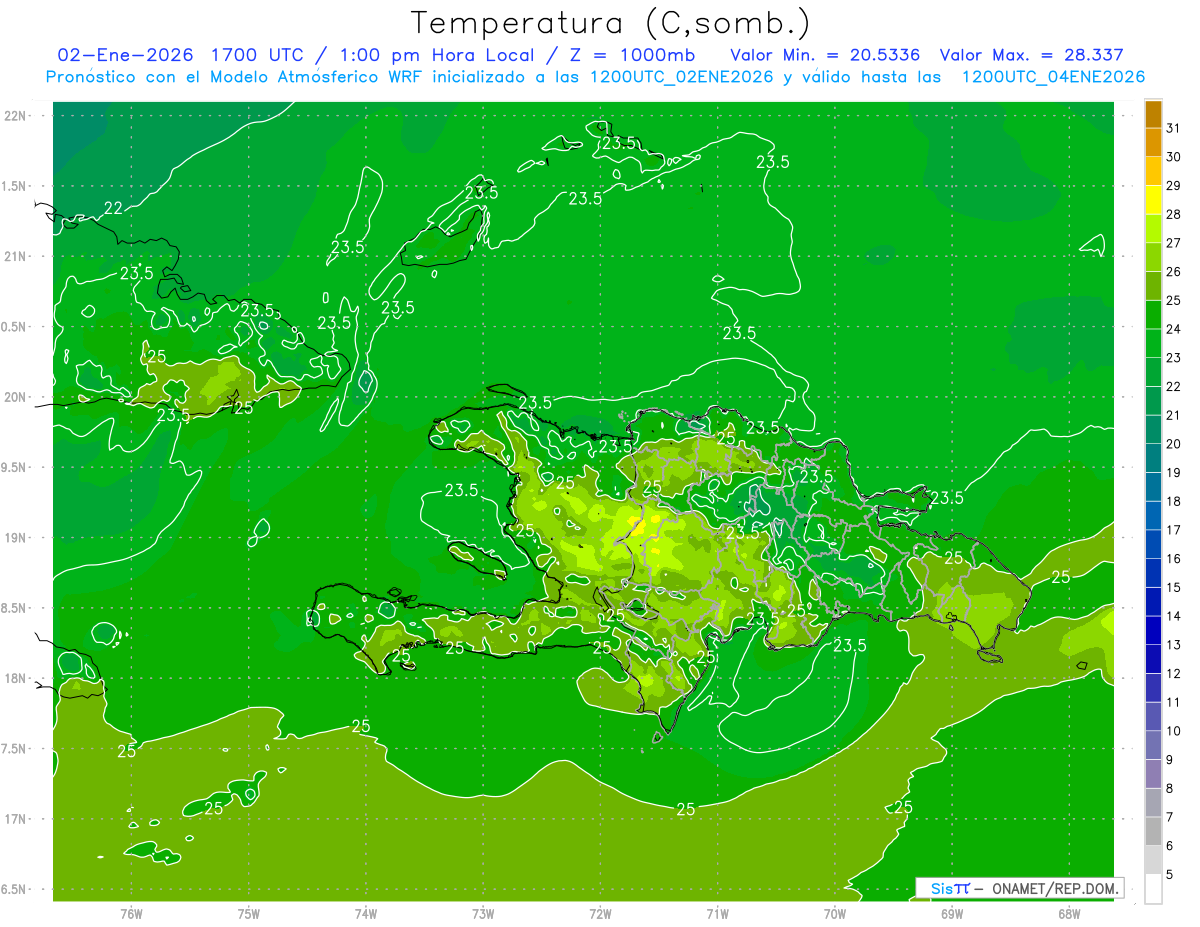Click "1:00 pm Hora Local" in header
Screen dimensions: 1200x927
(436, 55)
